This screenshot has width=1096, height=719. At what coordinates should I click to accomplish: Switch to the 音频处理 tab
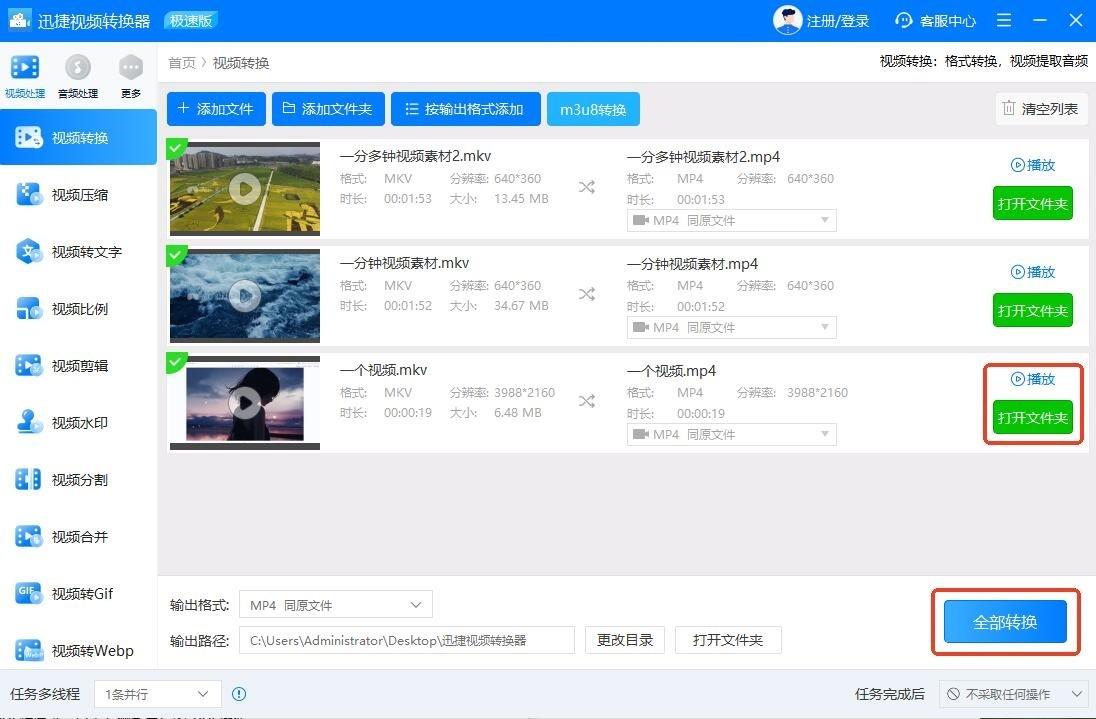click(77, 76)
